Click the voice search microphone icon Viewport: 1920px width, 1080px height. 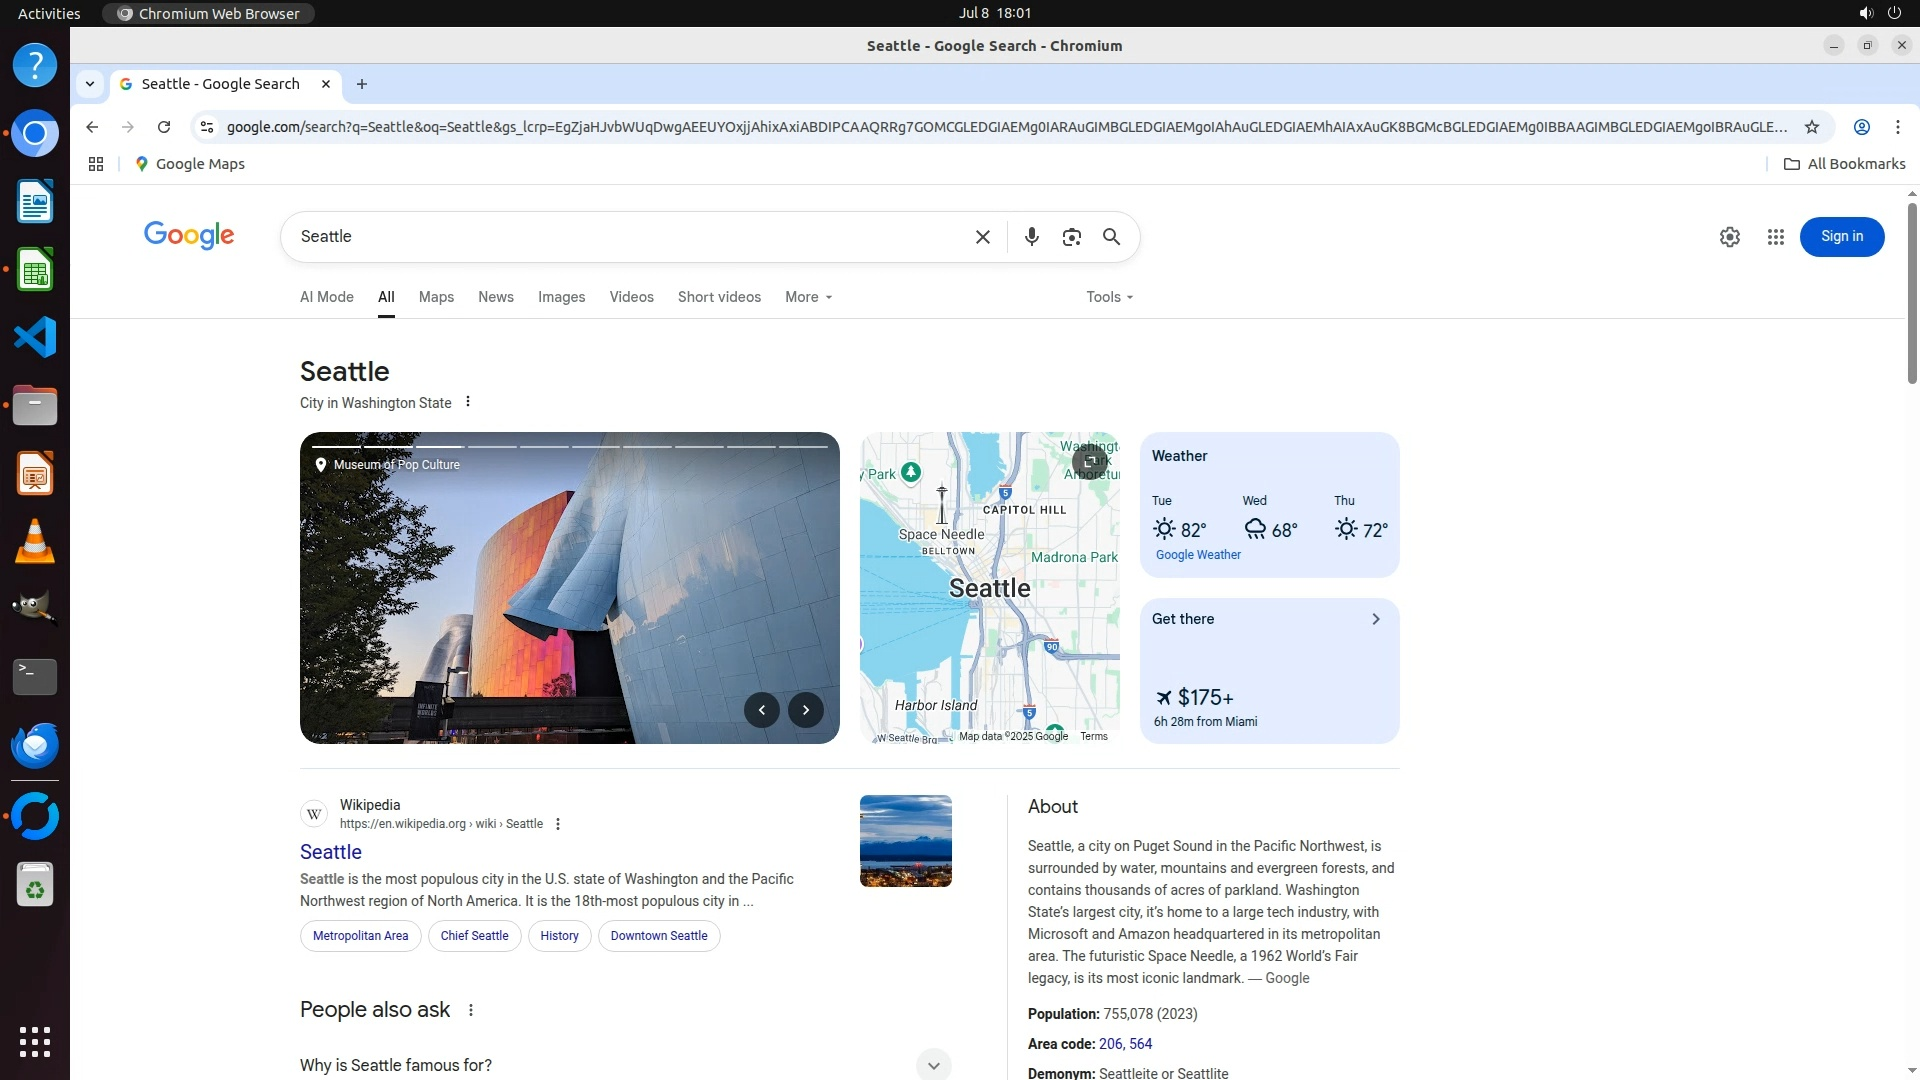[1031, 237]
